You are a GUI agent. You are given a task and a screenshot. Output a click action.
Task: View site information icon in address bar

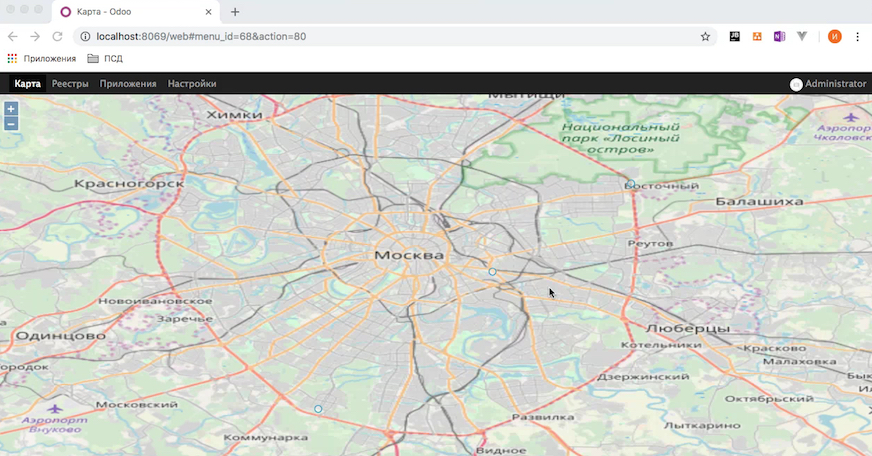coord(85,37)
